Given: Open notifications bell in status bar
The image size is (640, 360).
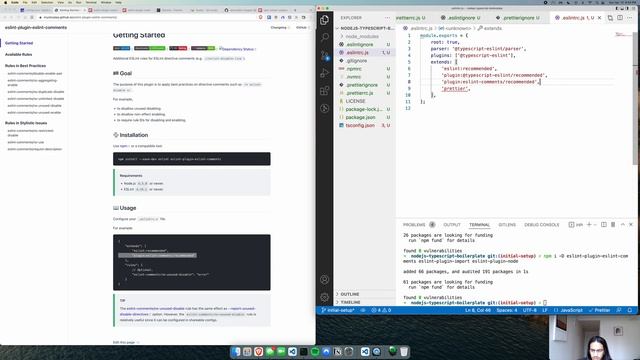Looking at the screenshot, I should tap(630, 310).
